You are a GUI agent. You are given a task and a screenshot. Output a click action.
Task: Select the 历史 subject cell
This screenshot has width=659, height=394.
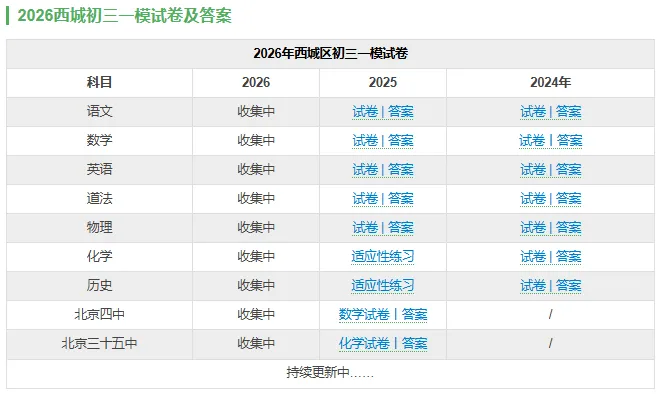click(99, 286)
